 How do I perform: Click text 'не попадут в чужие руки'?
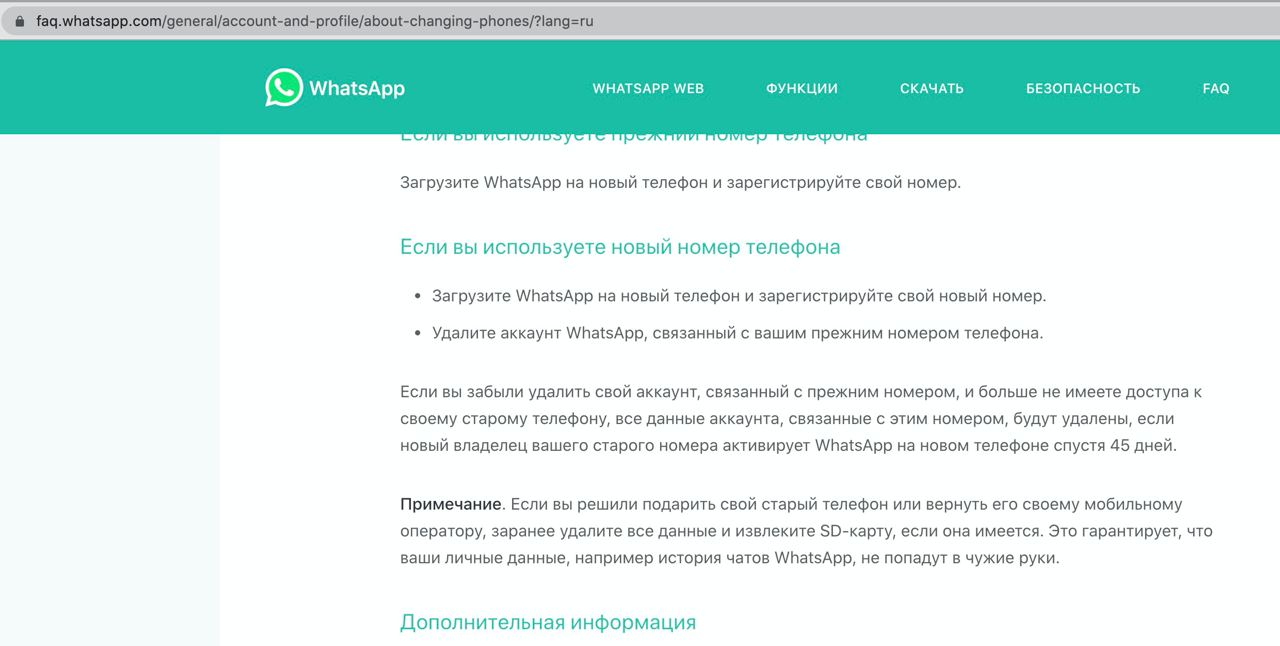[957, 559]
